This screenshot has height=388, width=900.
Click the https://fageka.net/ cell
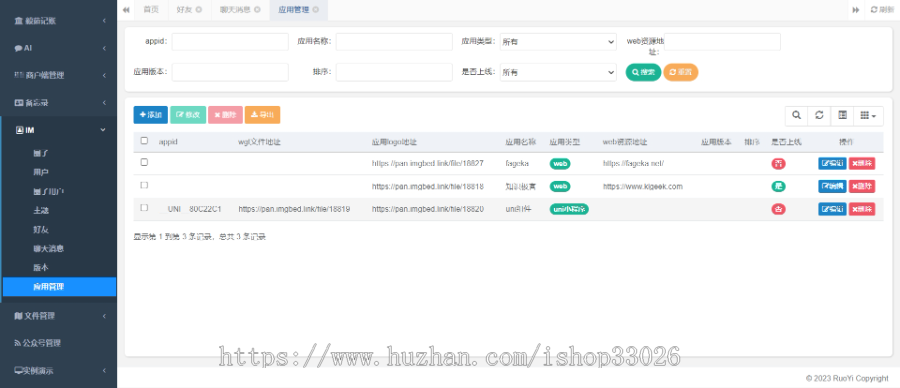[634, 164]
